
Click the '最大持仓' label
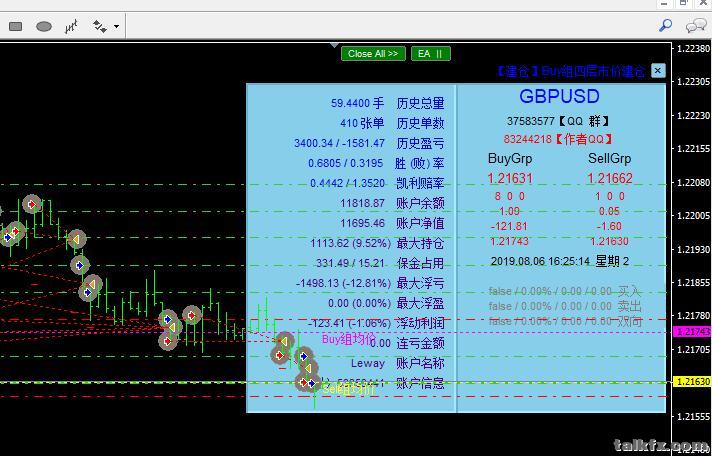420,243
